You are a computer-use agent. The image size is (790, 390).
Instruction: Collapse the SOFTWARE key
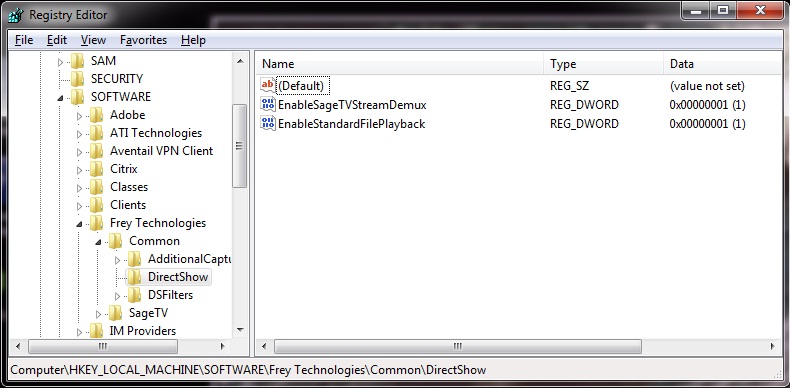[60, 98]
